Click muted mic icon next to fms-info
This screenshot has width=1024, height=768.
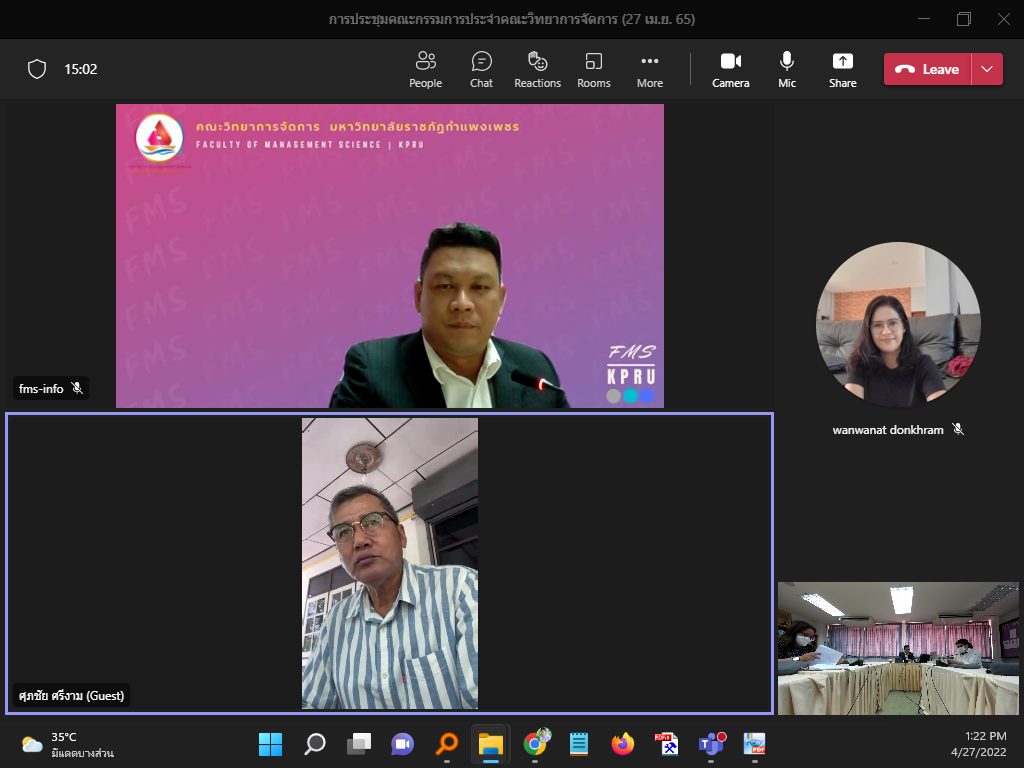click(77, 388)
